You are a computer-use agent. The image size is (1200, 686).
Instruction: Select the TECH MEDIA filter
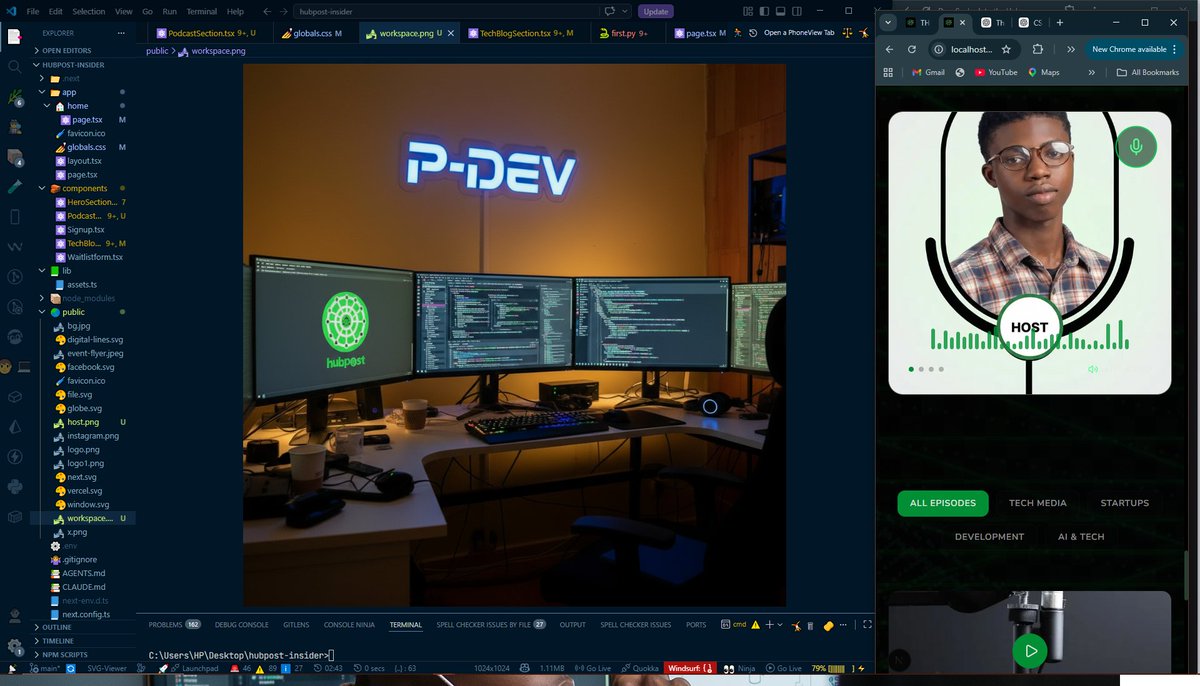click(x=1037, y=503)
